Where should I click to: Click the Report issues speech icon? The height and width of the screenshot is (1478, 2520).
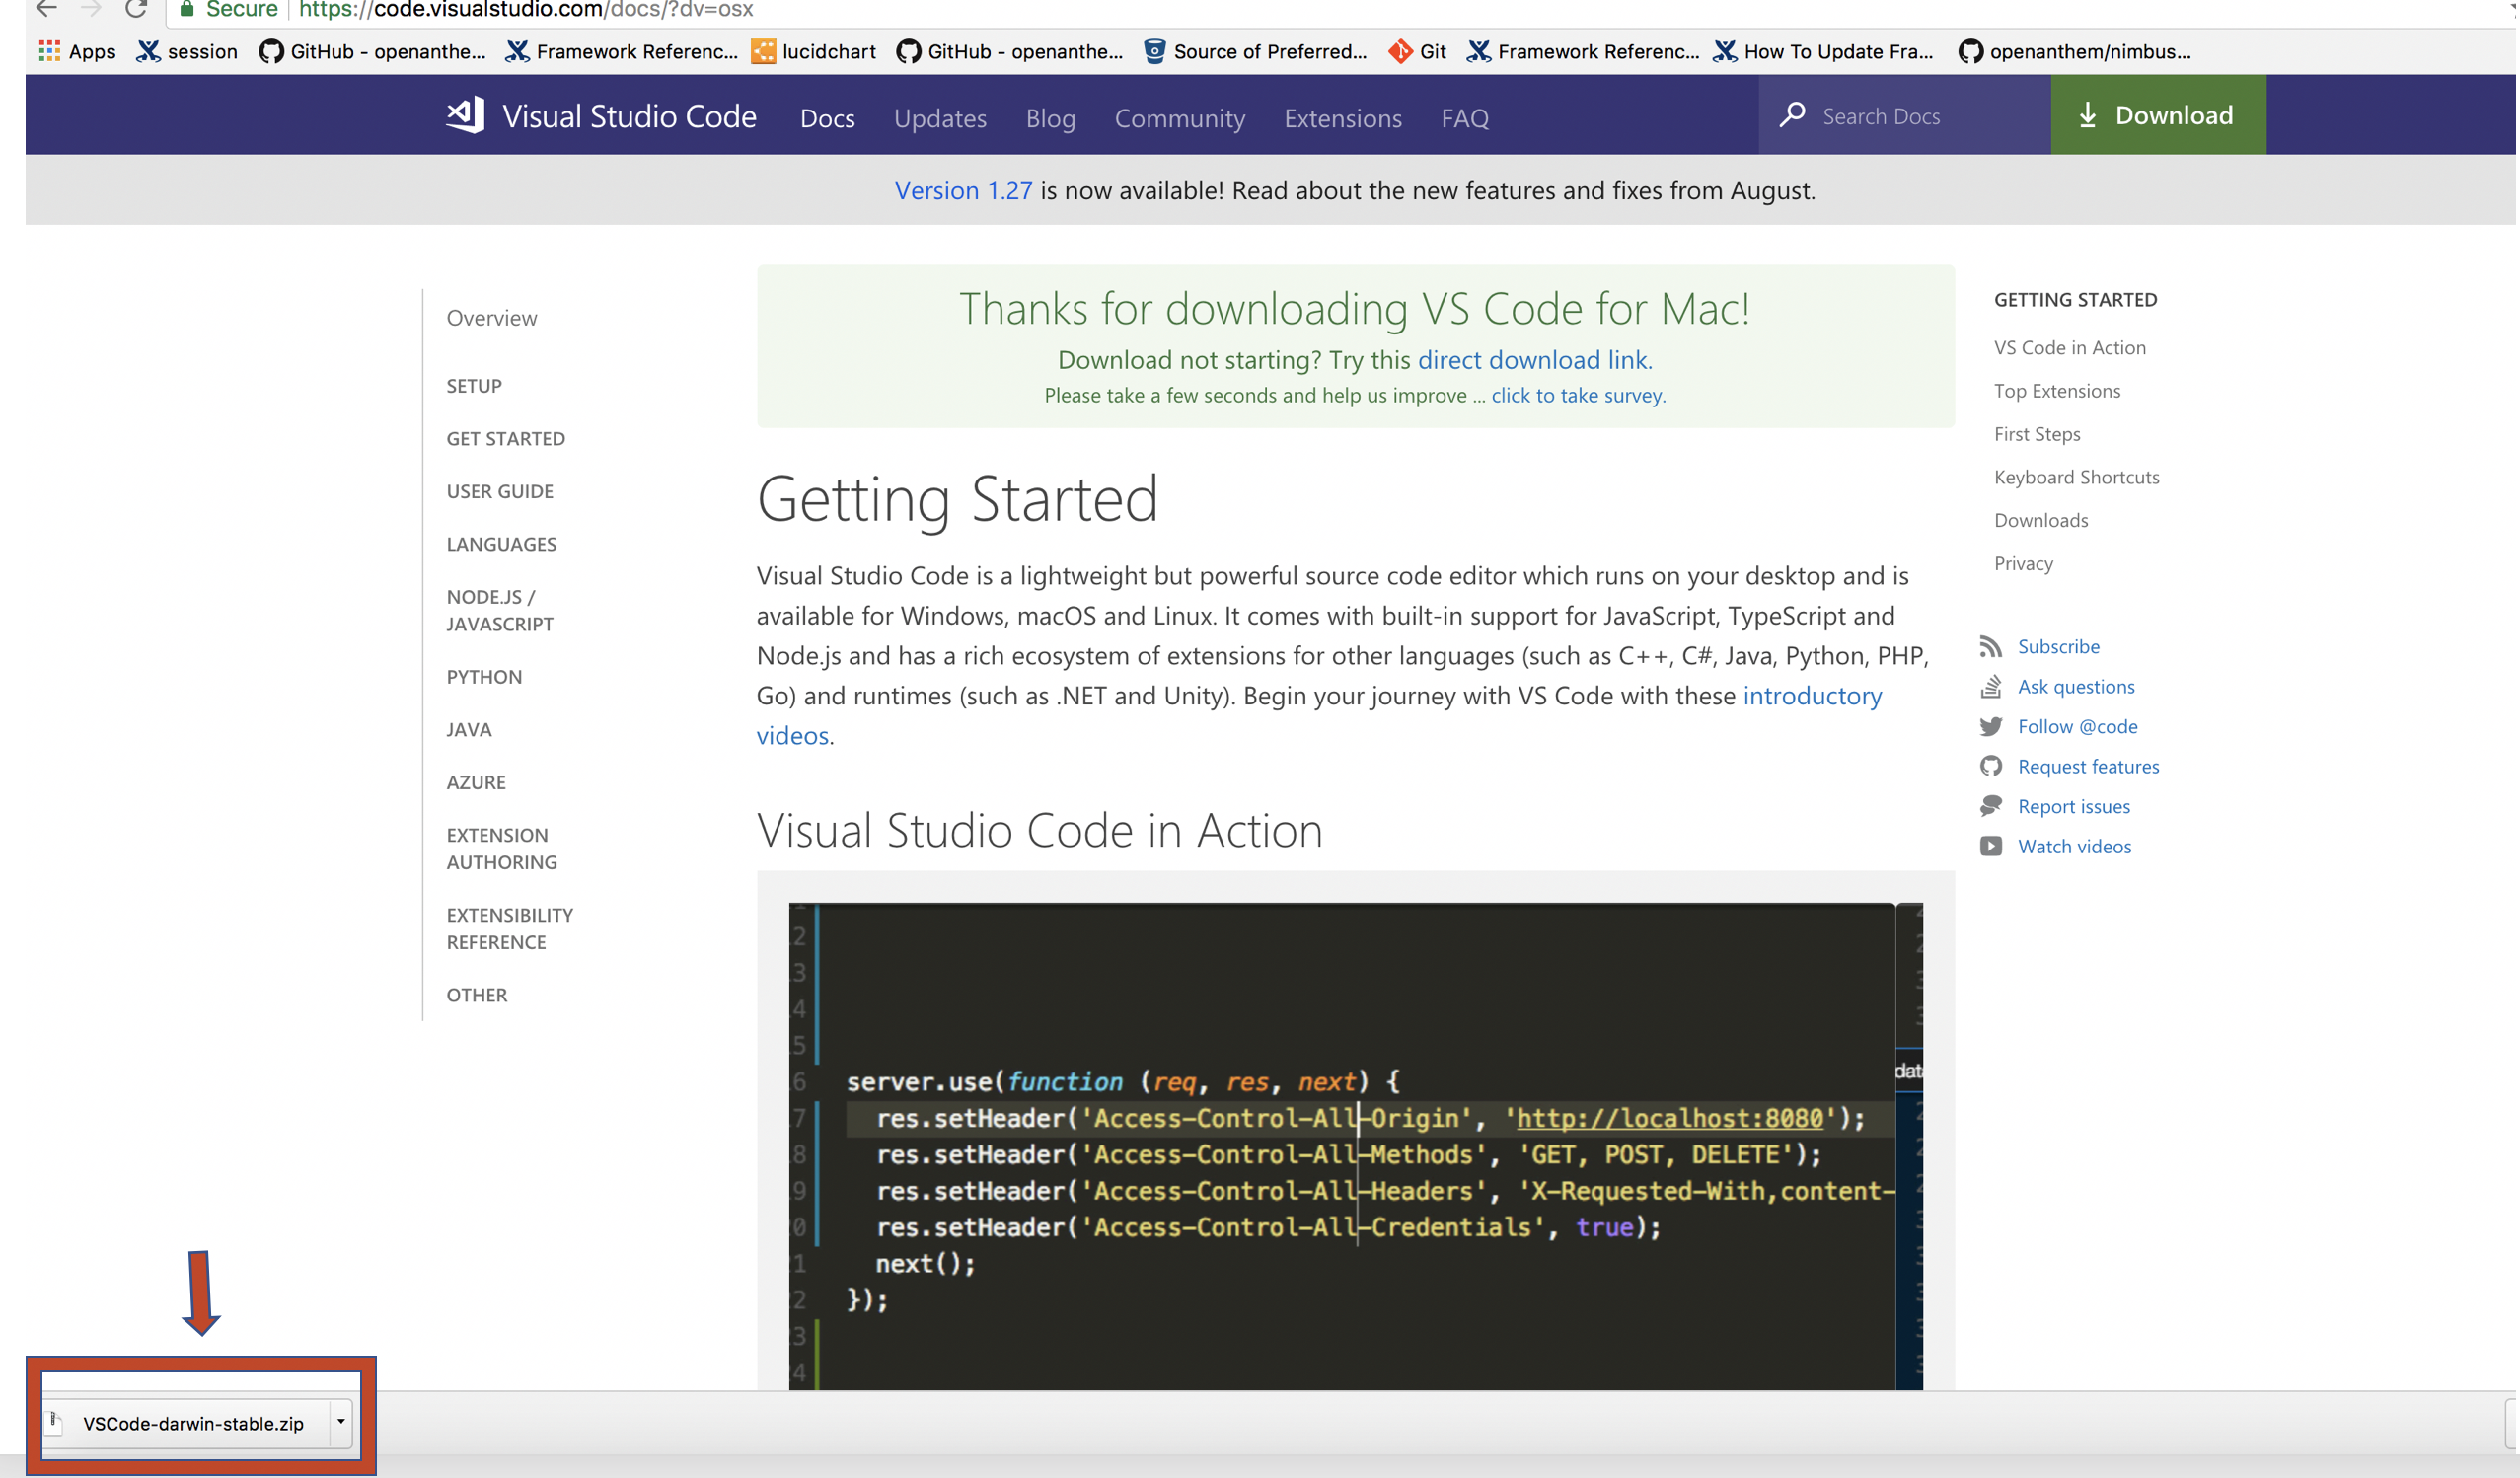click(x=1992, y=807)
